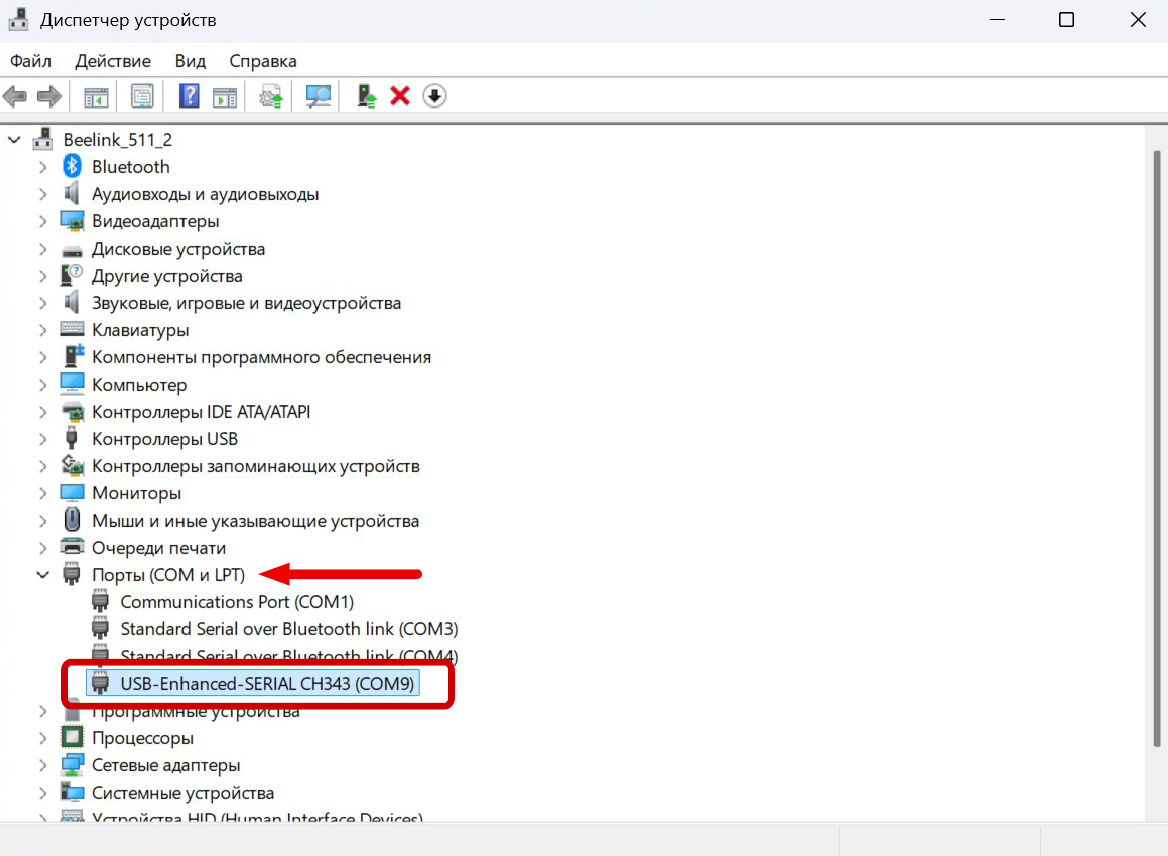Image resolution: width=1168 pixels, height=856 pixels.
Task: Select Standard Serial over Bluetooth link (COM3)
Action: (289, 629)
